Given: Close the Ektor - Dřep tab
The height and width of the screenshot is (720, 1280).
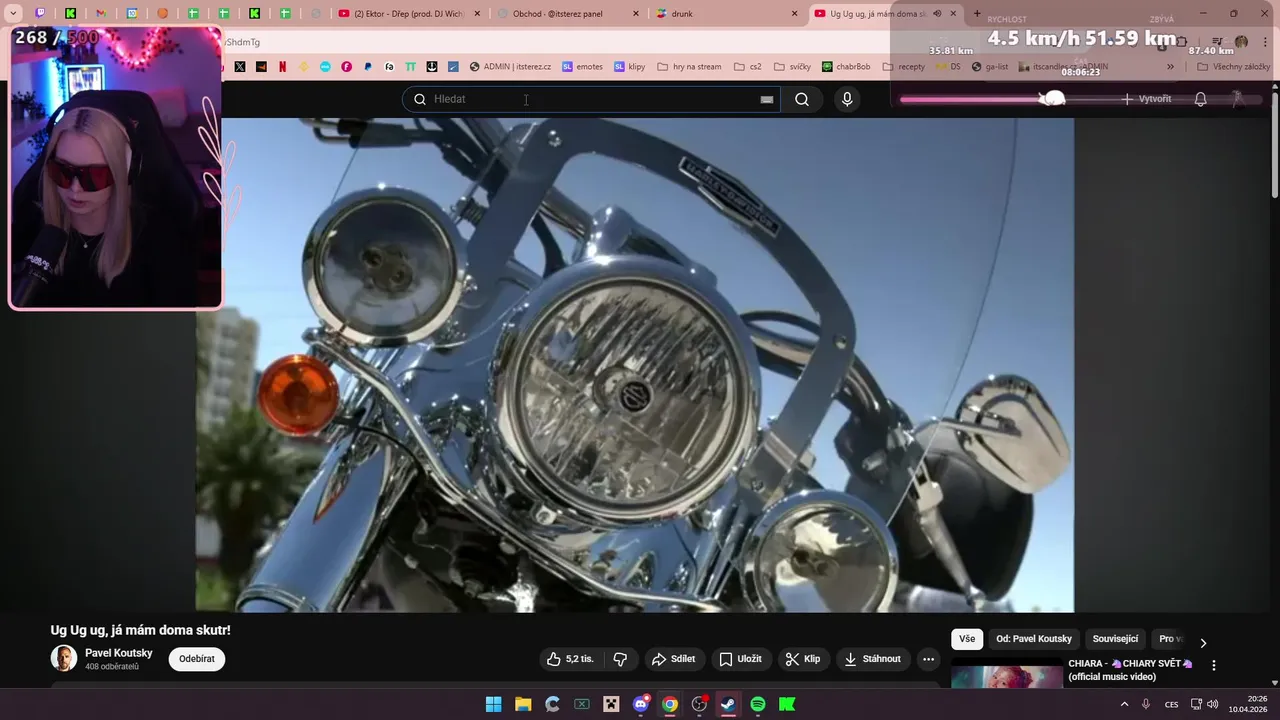Looking at the screenshot, I should click(477, 14).
